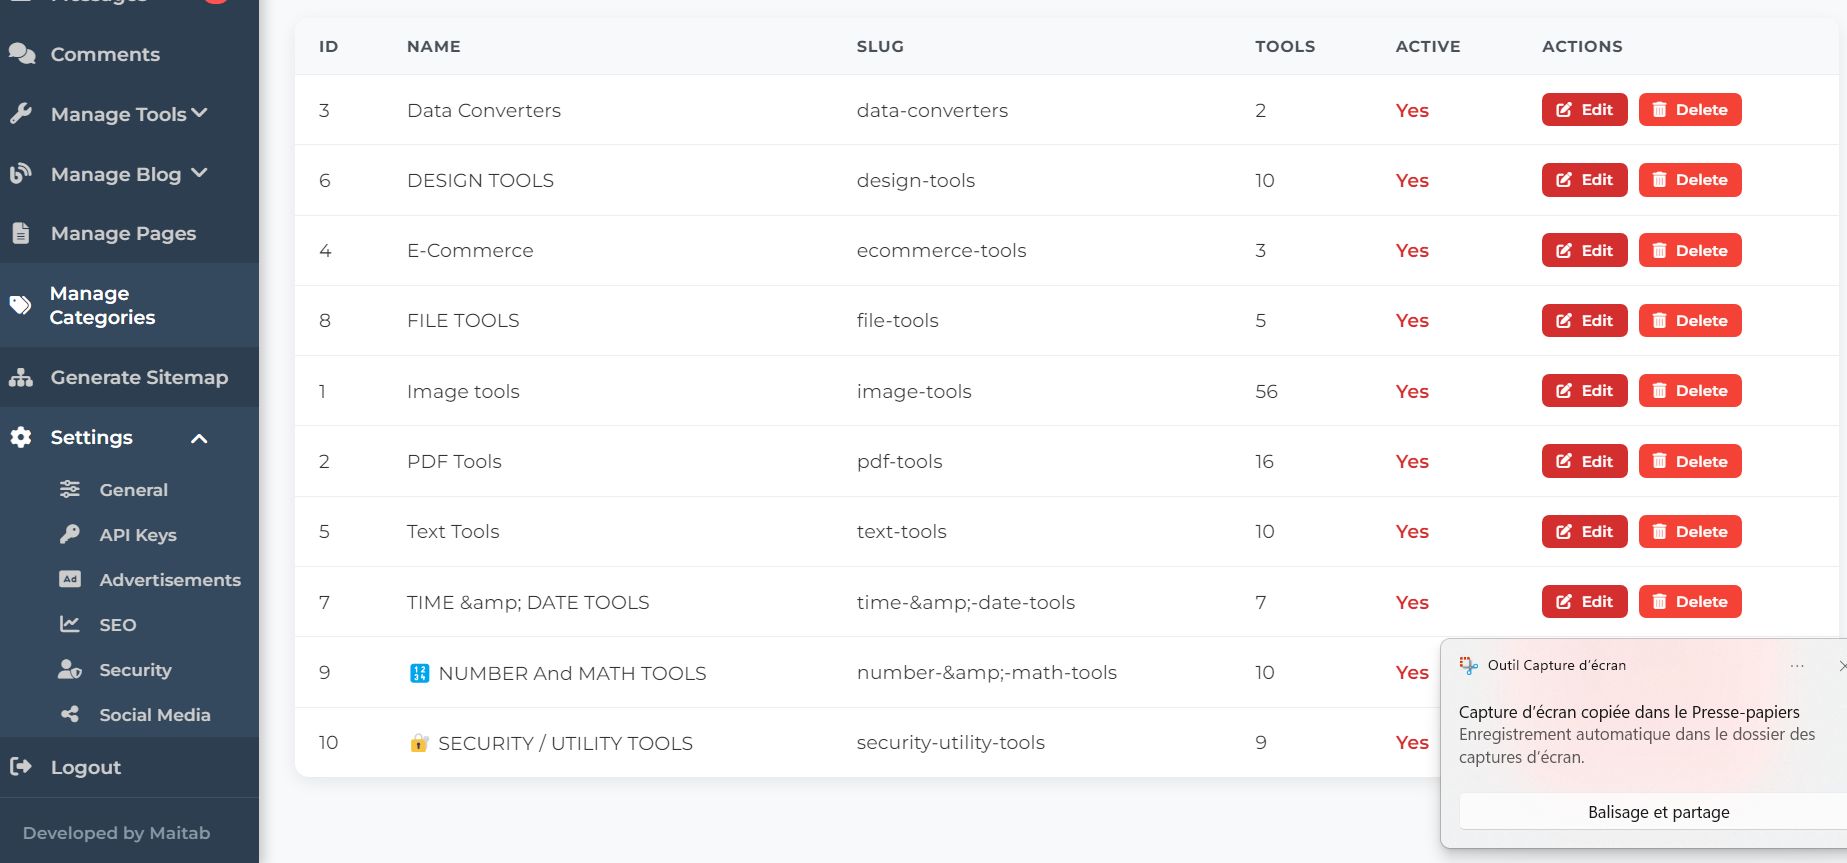Click the Balisage et partage button
The width and height of the screenshot is (1847, 863).
(1658, 812)
